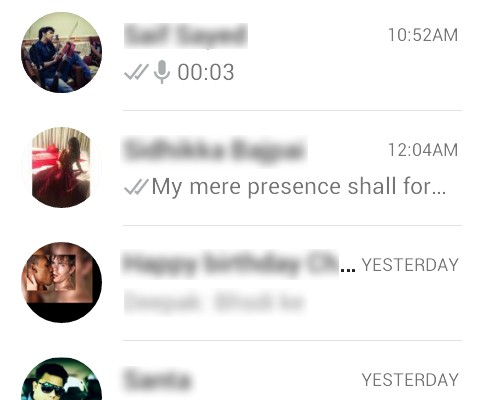This screenshot has height=400, width=480.
Task: Open profile photo of man reading book
Action: coord(61,52)
